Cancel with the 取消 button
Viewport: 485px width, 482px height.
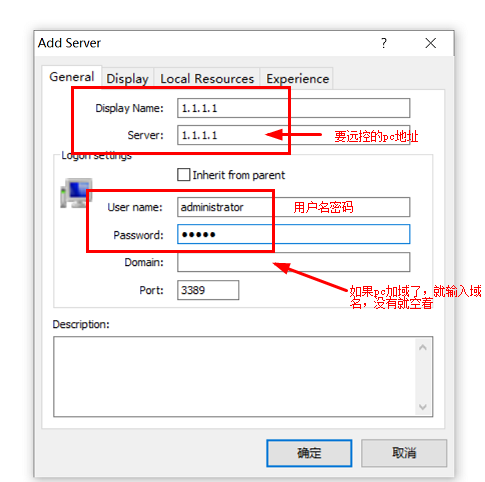(x=404, y=453)
